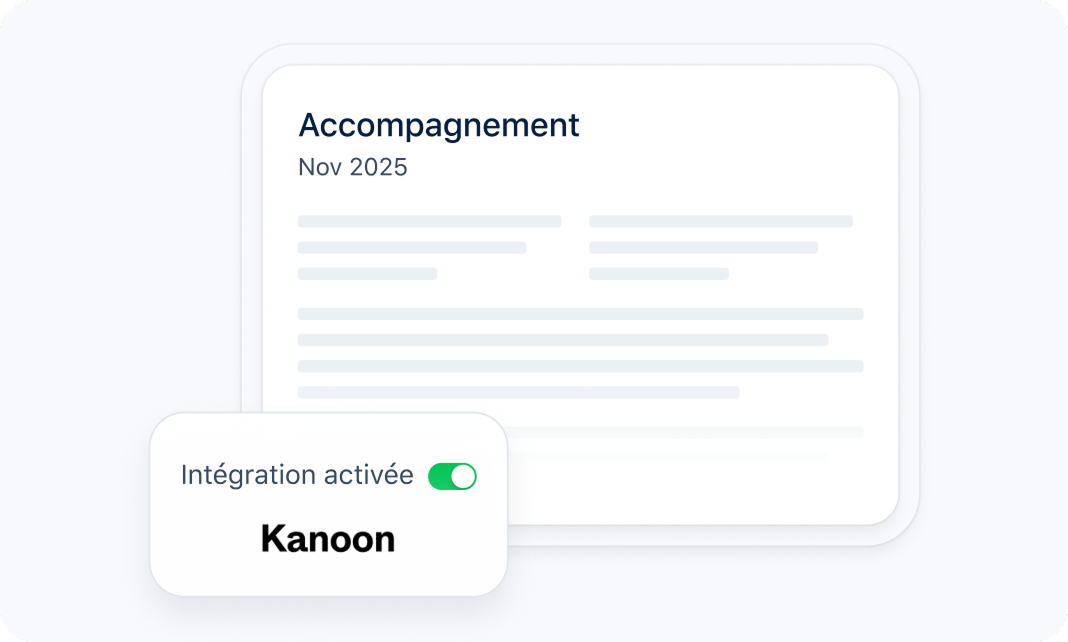The height and width of the screenshot is (642, 1068).
Task: Click the first full-width paragraph placeholder line
Action: pos(580,314)
